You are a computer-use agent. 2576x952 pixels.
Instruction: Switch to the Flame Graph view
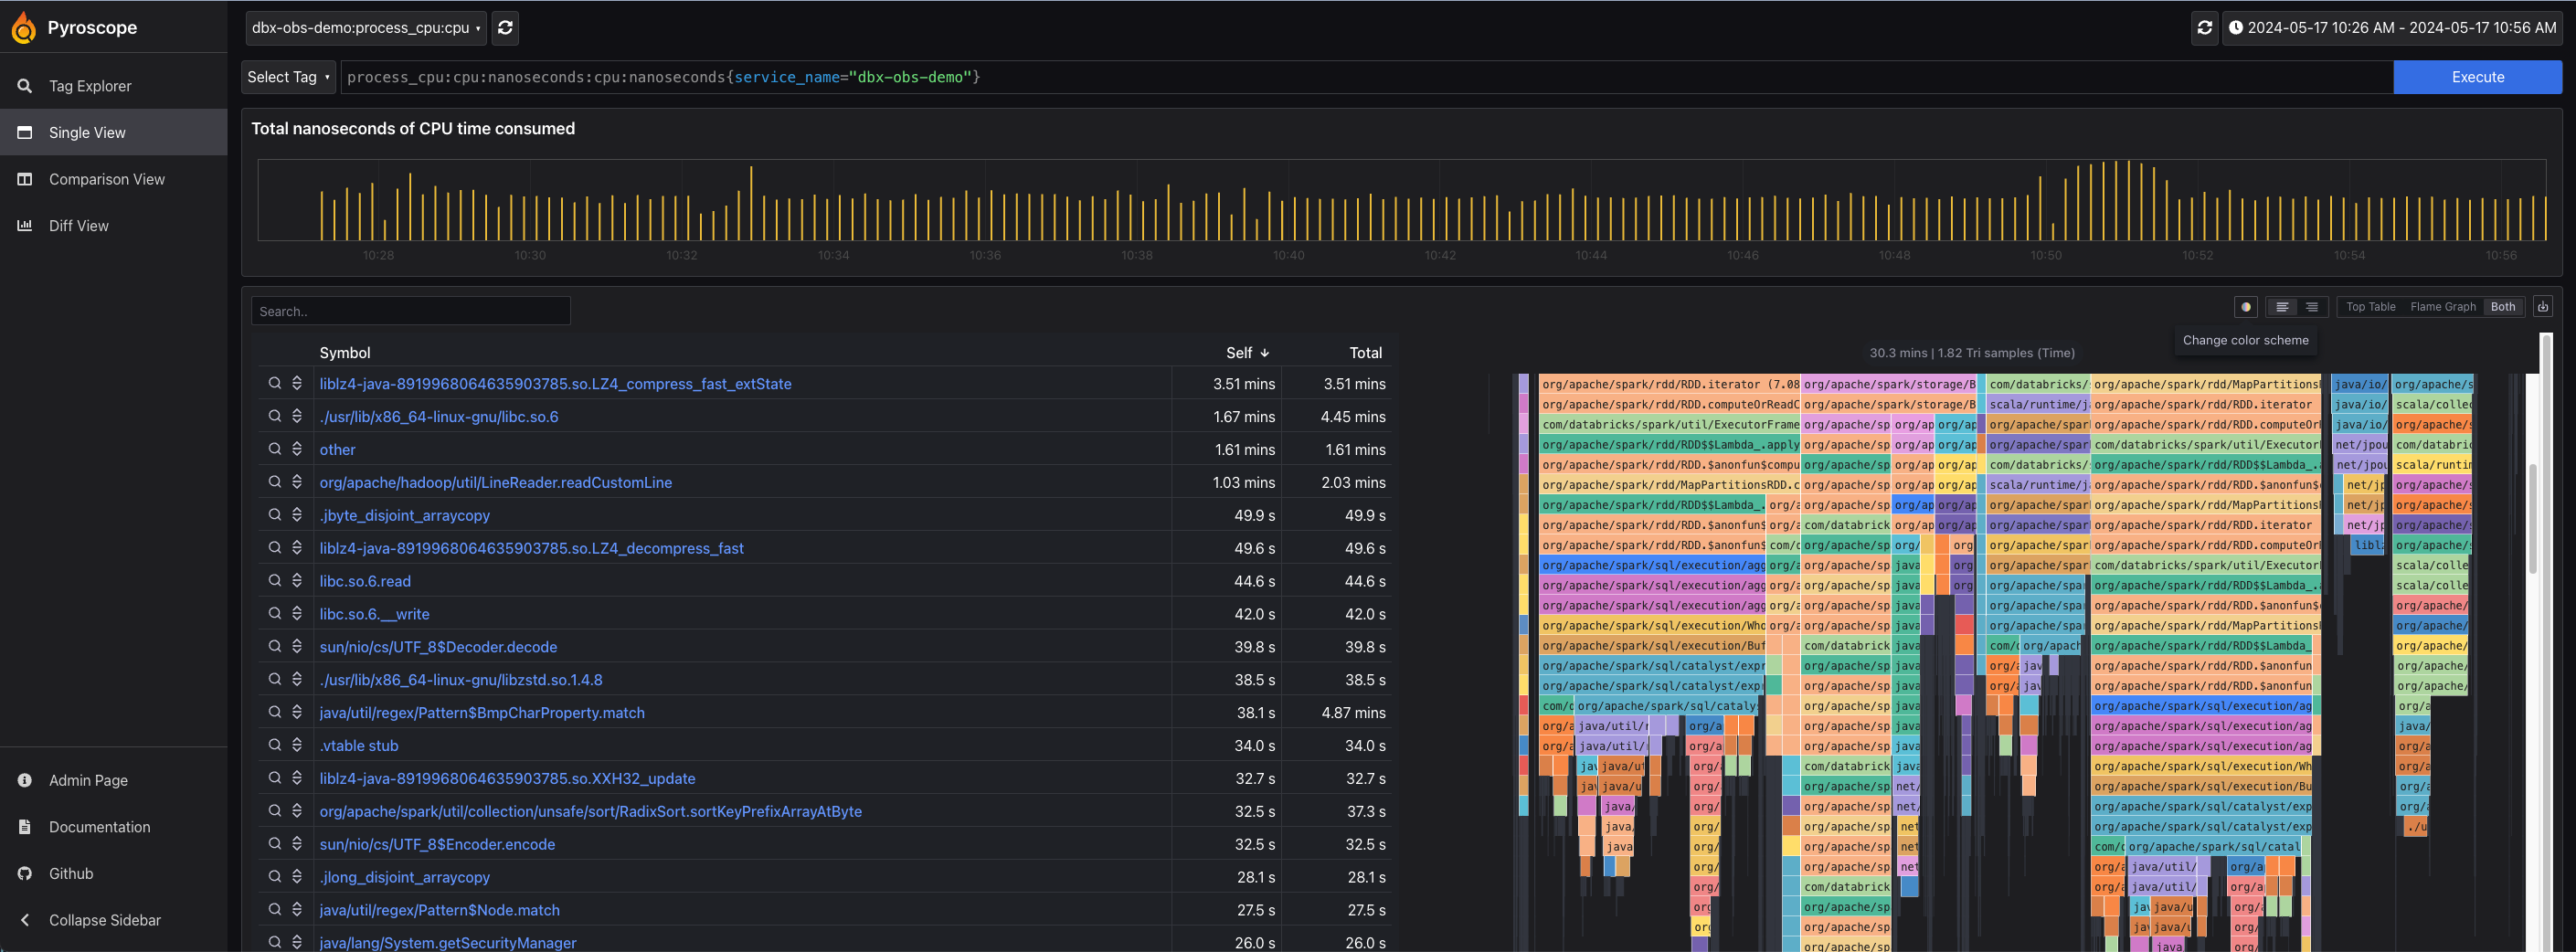pyautogui.click(x=2443, y=307)
